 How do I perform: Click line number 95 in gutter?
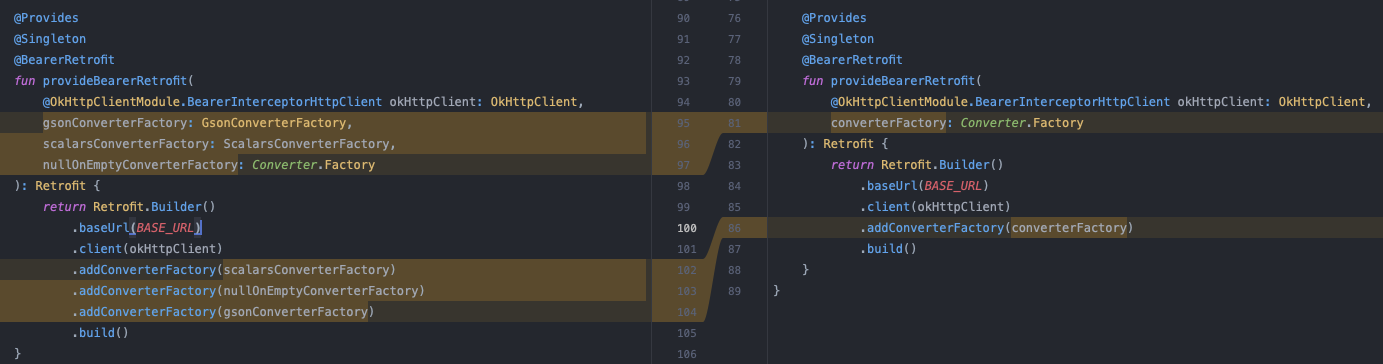[684, 123]
